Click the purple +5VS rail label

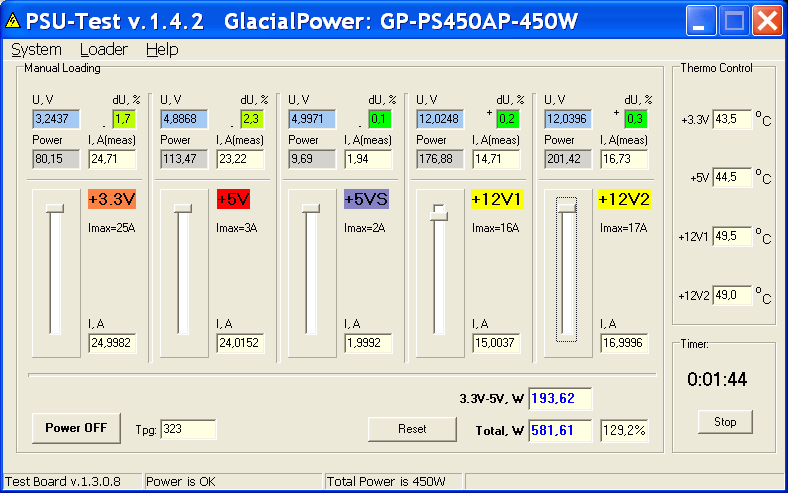[x=366, y=199]
